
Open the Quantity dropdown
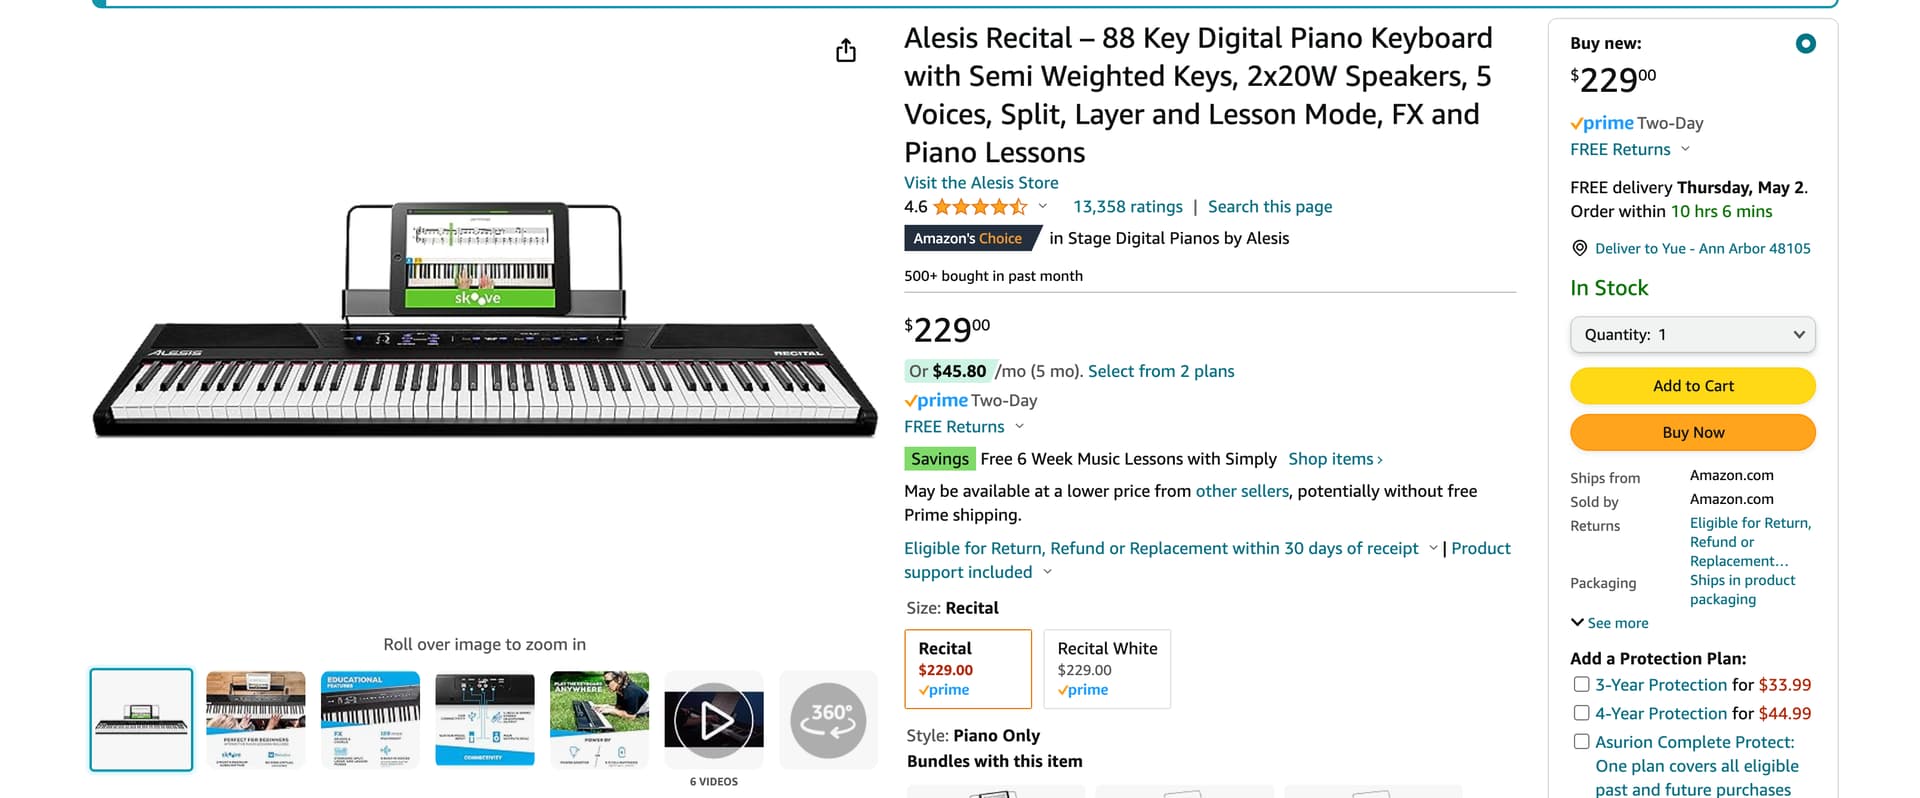click(1692, 335)
